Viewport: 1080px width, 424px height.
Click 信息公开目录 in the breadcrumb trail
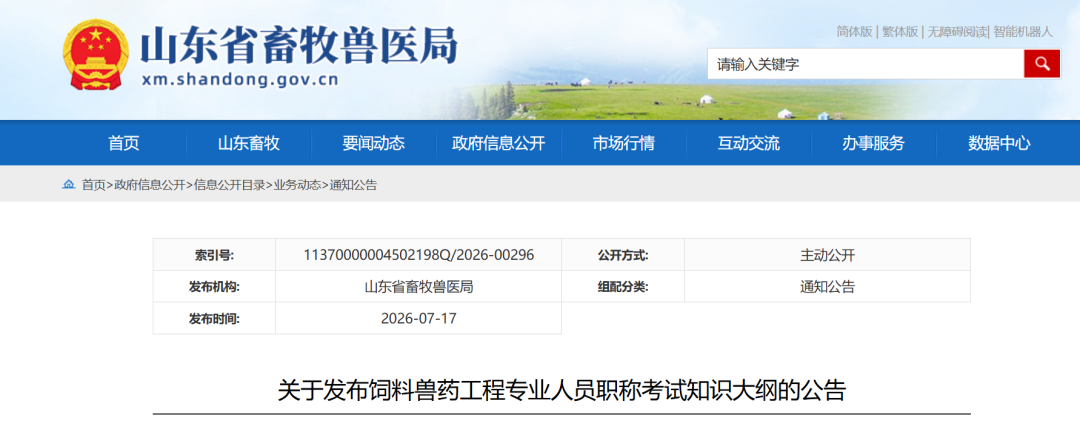coord(229,184)
